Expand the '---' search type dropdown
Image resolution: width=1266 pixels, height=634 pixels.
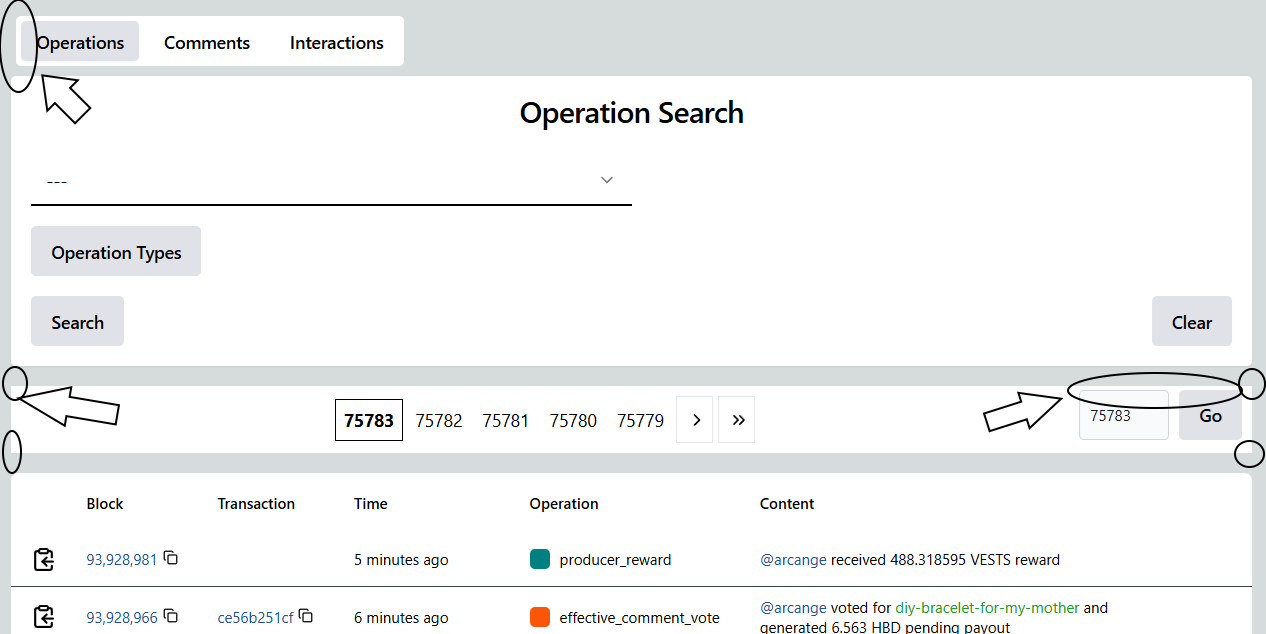click(331, 181)
